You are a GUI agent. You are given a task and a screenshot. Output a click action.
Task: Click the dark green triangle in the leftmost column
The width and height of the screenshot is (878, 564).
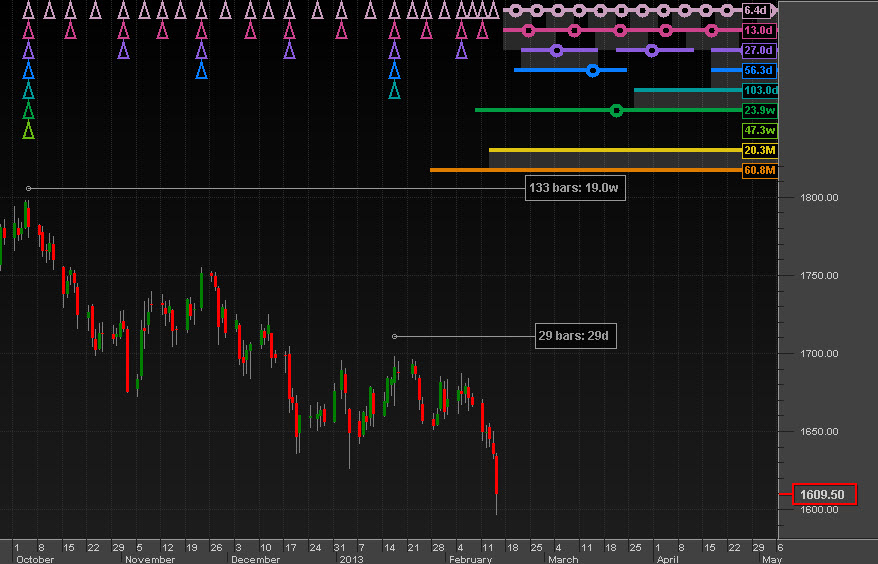point(28,110)
